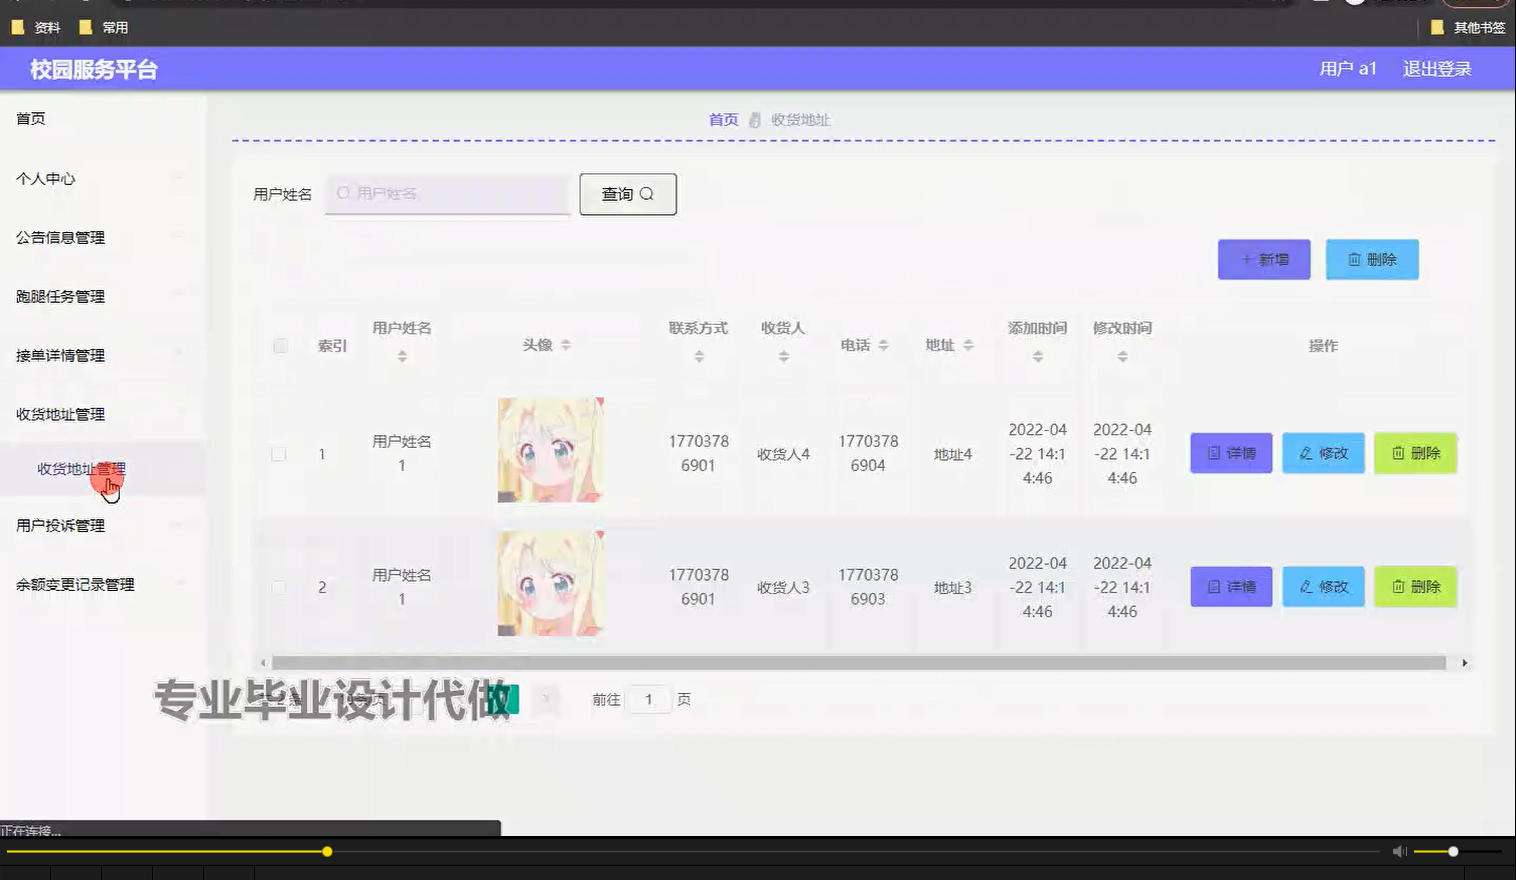The image size is (1516, 880).
Task: Collapse 收货地址管理 sidebar menu
Action: (x=102, y=414)
